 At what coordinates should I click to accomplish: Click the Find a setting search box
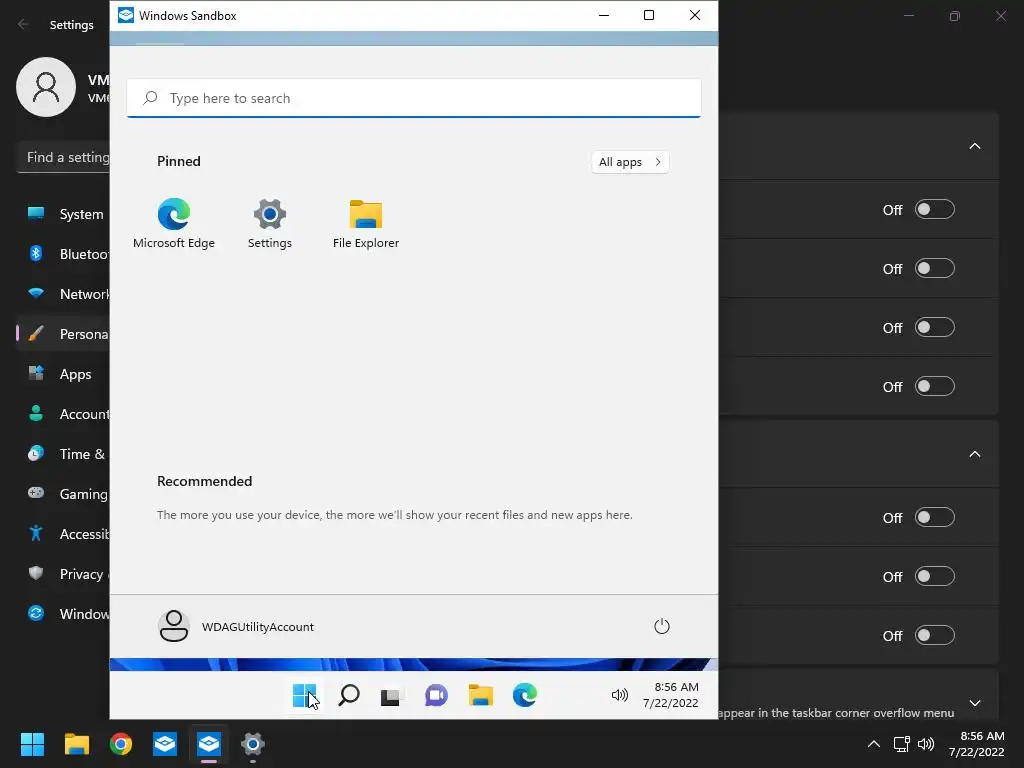tap(63, 157)
